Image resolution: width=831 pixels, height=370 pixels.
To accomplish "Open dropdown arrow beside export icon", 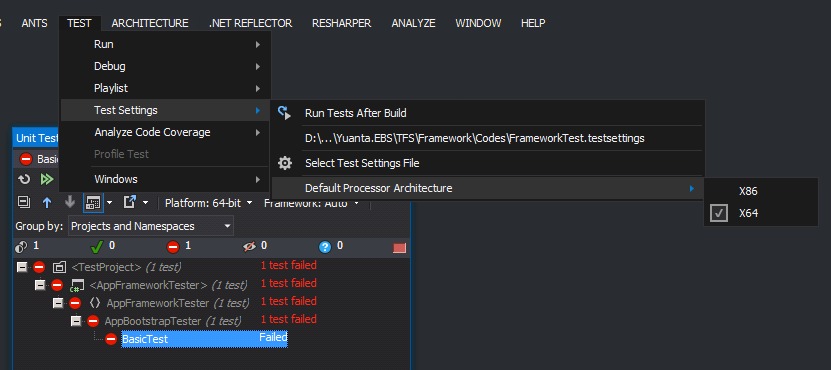I will click(145, 202).
